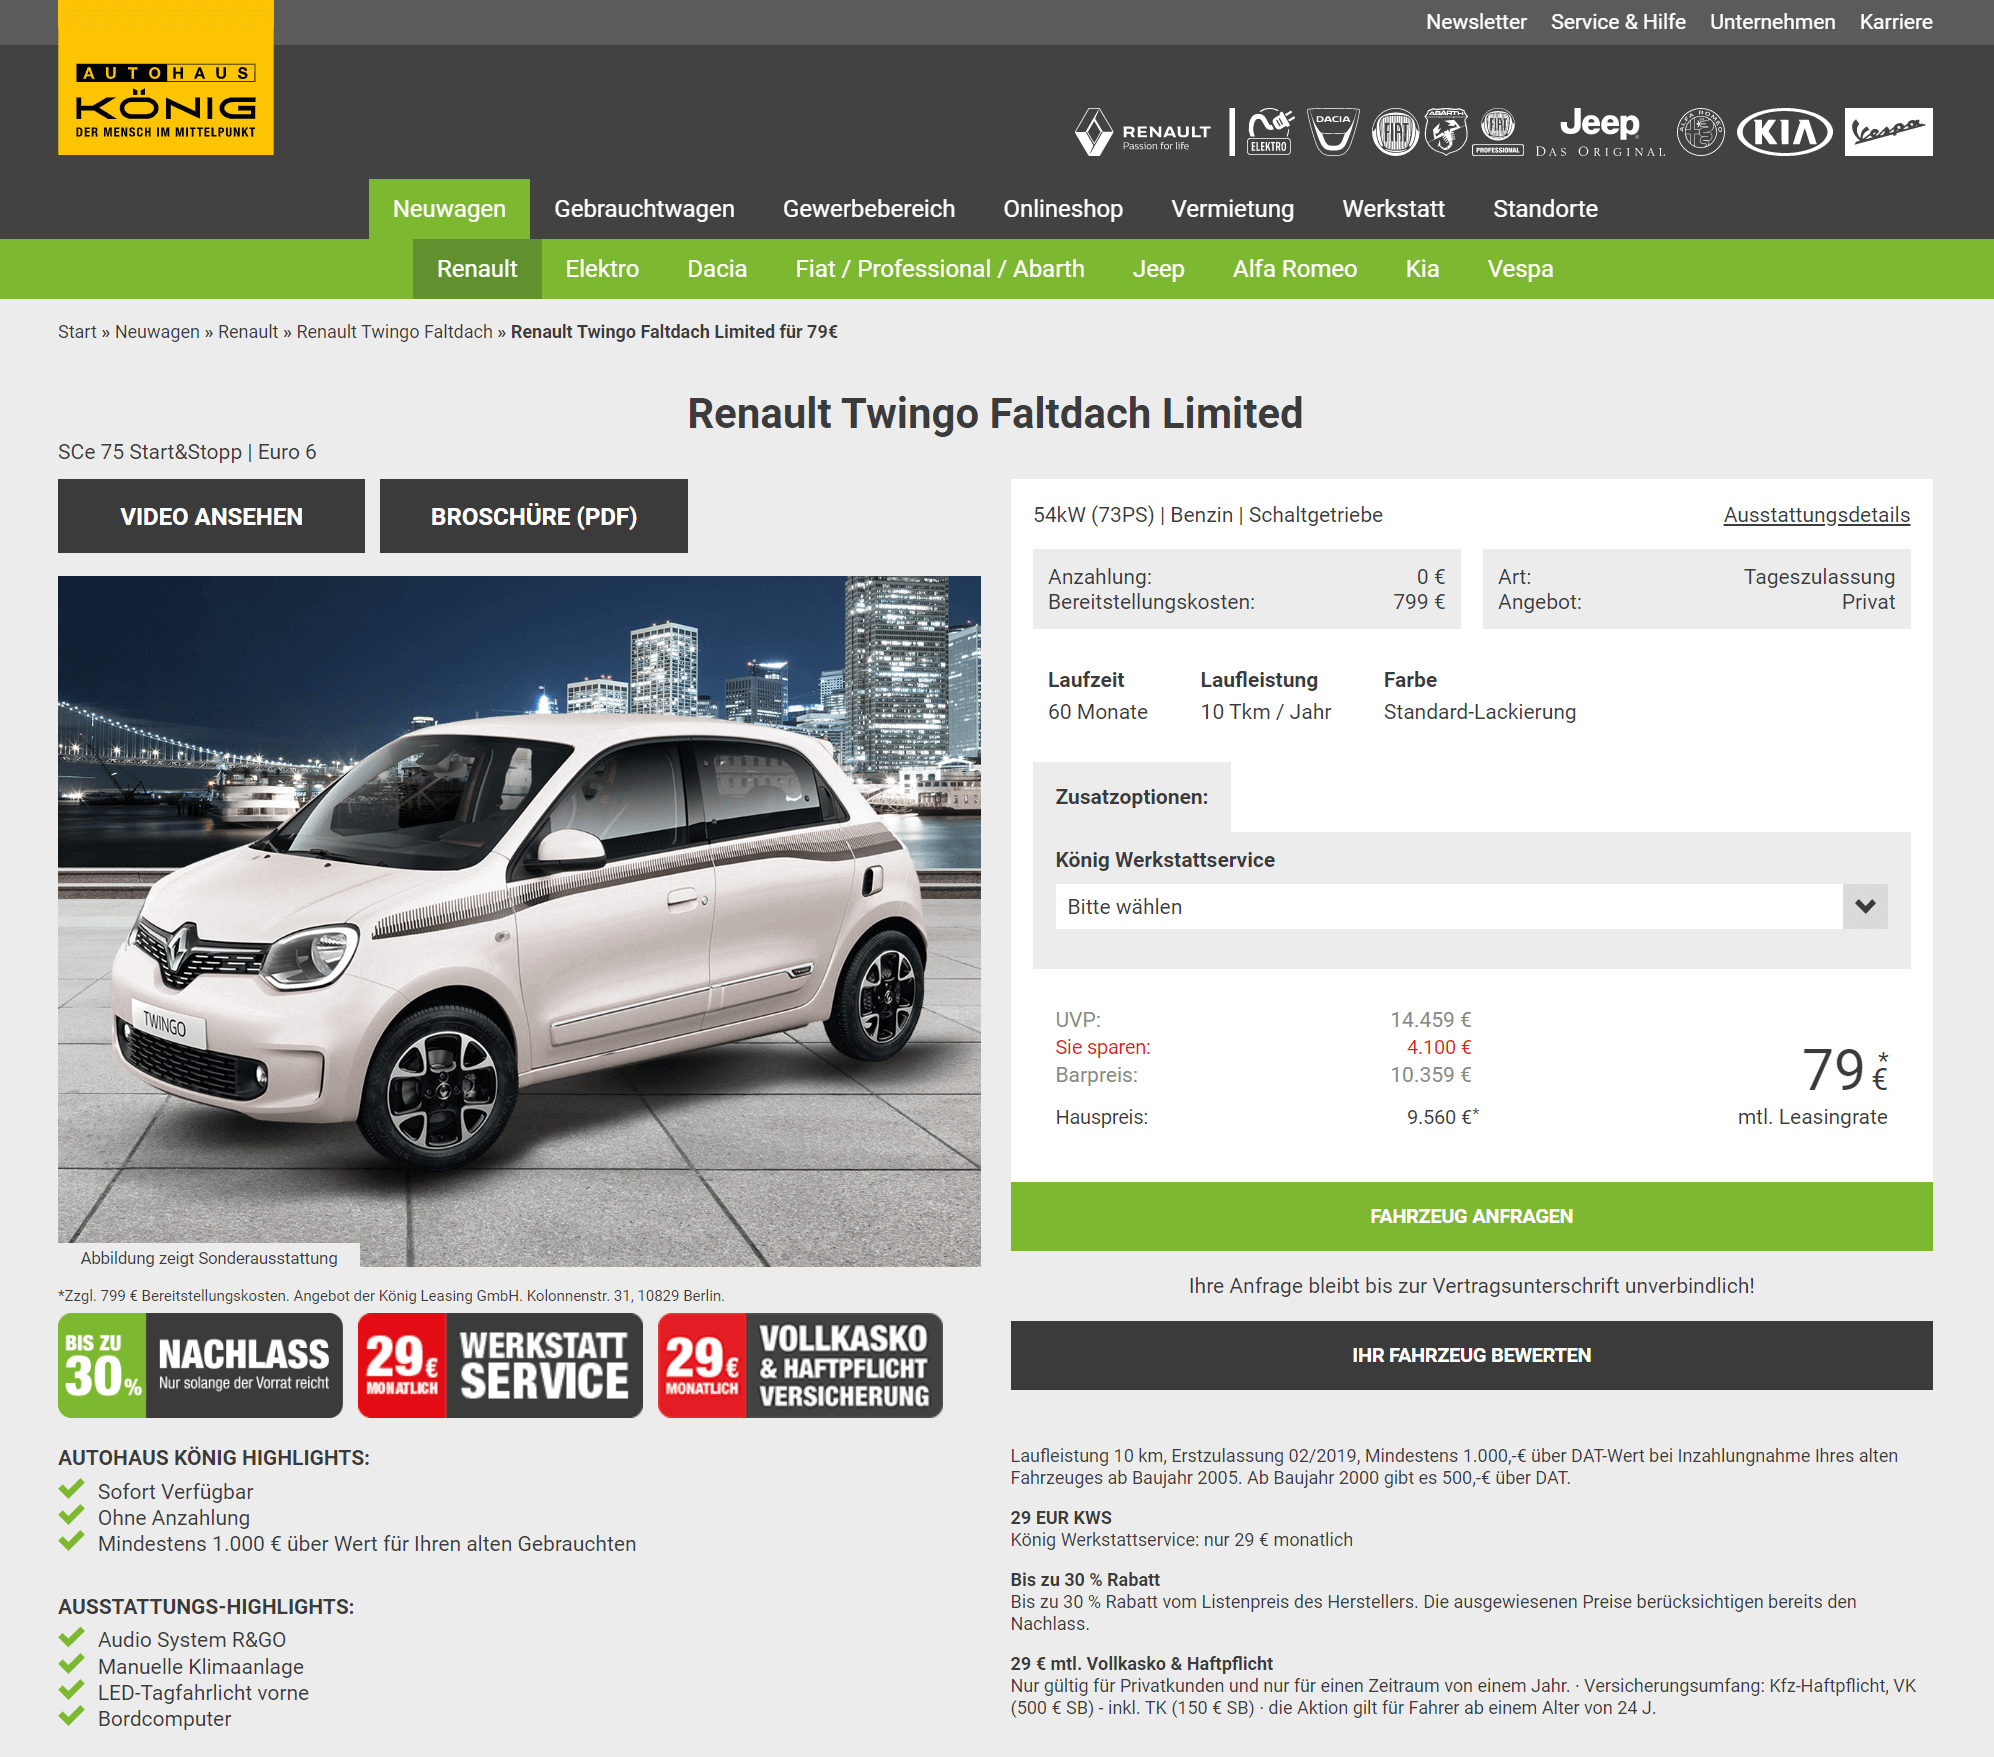Viewport: 1994px width, 1757px height.
Task: Click the Twingo car image
Action: click(x=519, y=921)
